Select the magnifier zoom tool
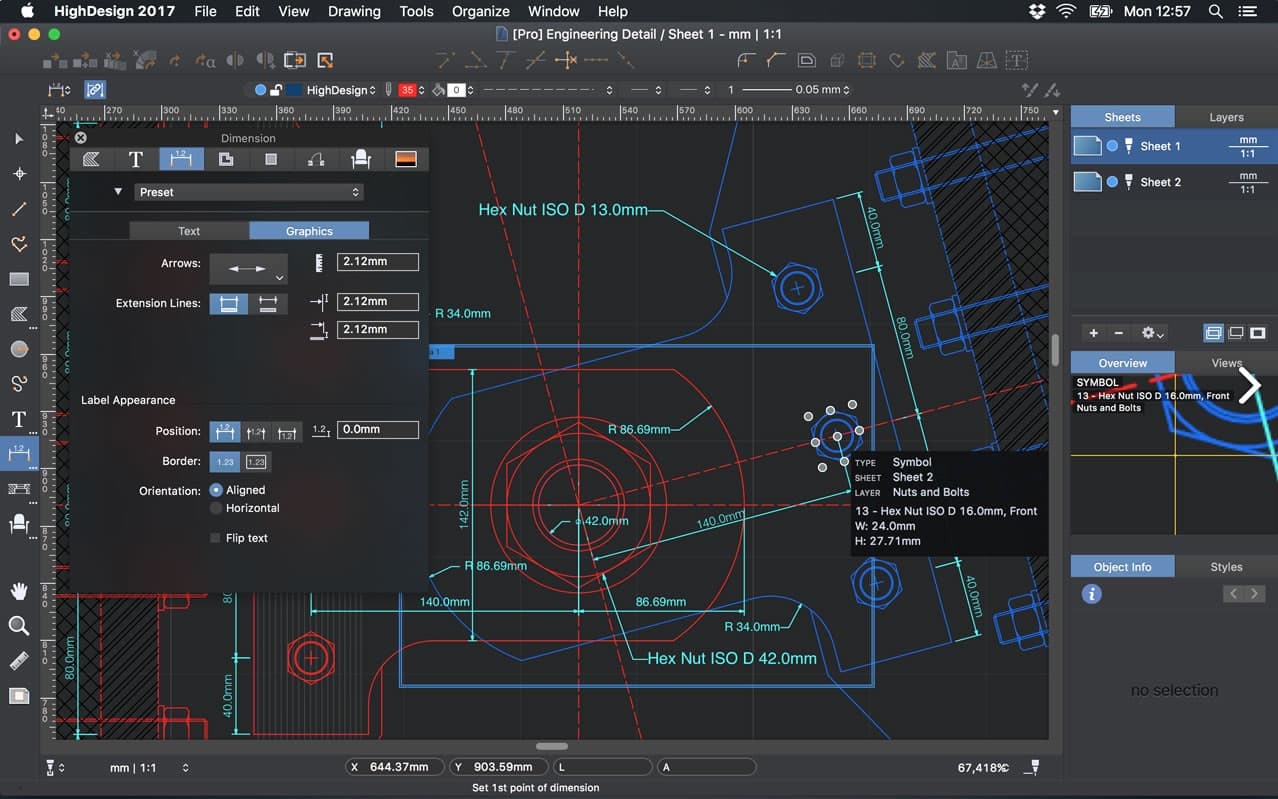This screenshot has height=799, width=1278. coord(19,626)
